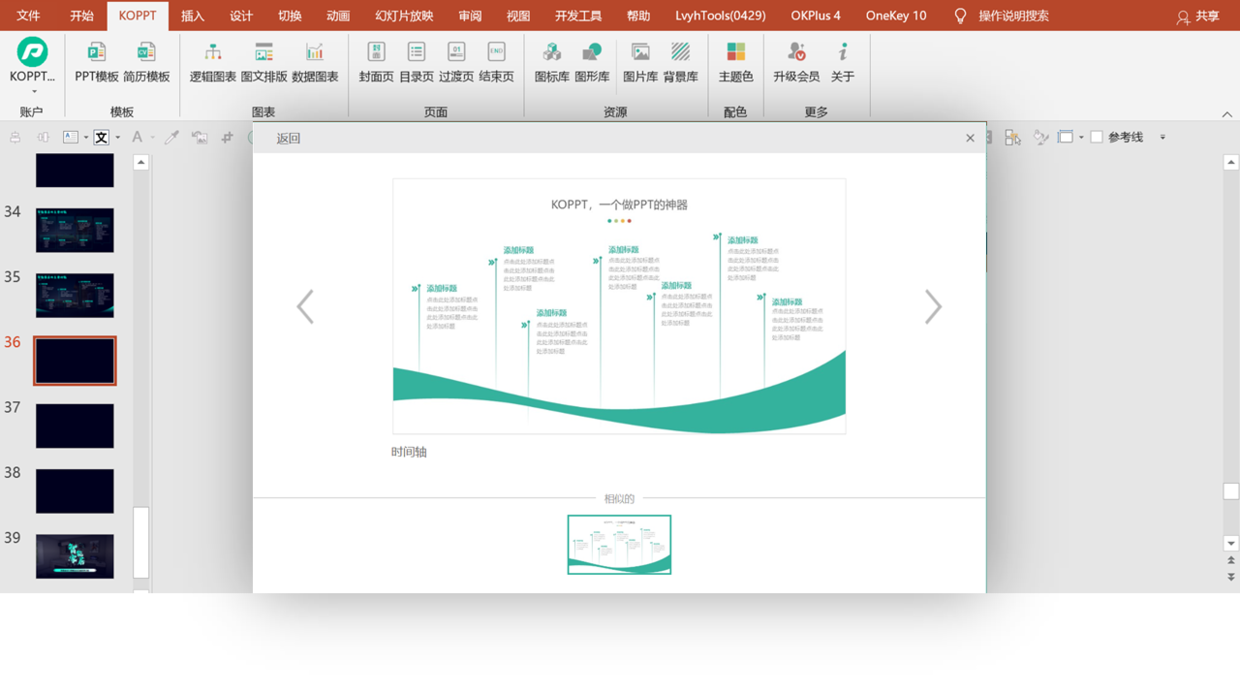This screenshot has width=1240, height=695.
Task: Insert a 过渡页 transition page
Action: tap(456, 62)
